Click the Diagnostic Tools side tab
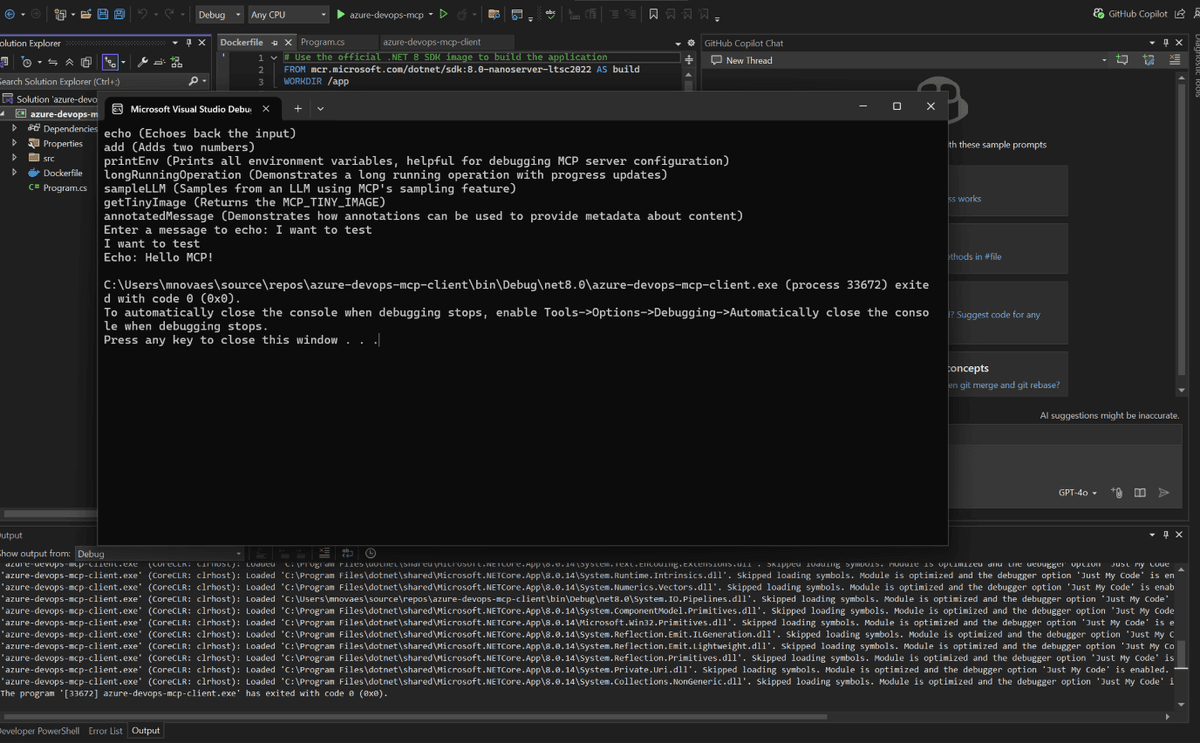This screenshot has height=743, width=1200. 1195,68
